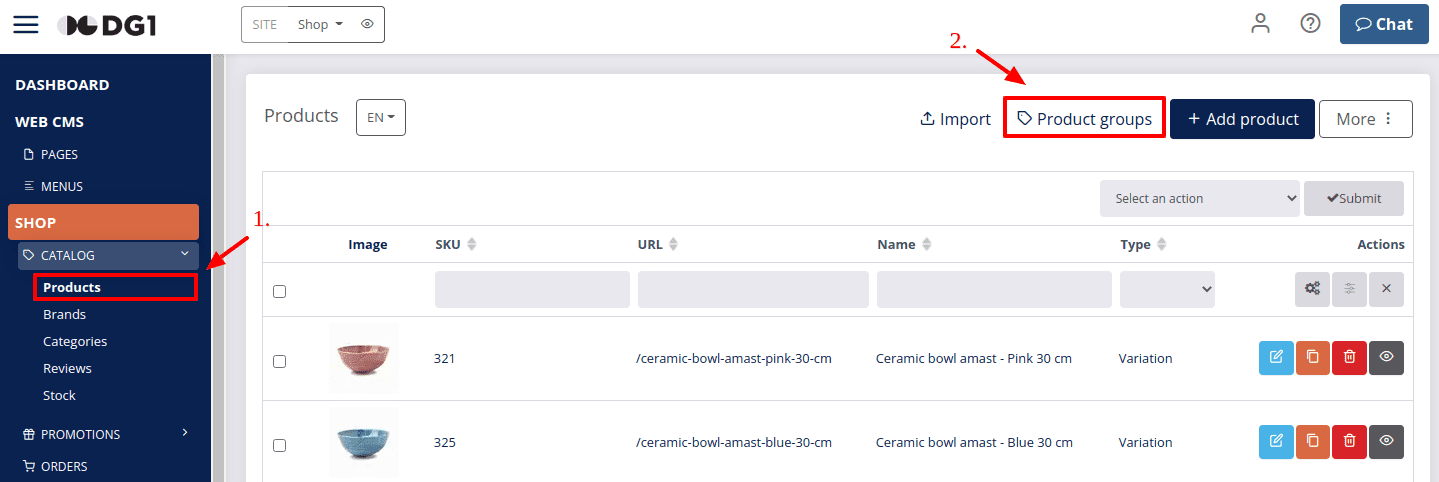Click the Add product button
Screen dimensions: 1439x482
pyautogui.click(x=1242, y=119)
